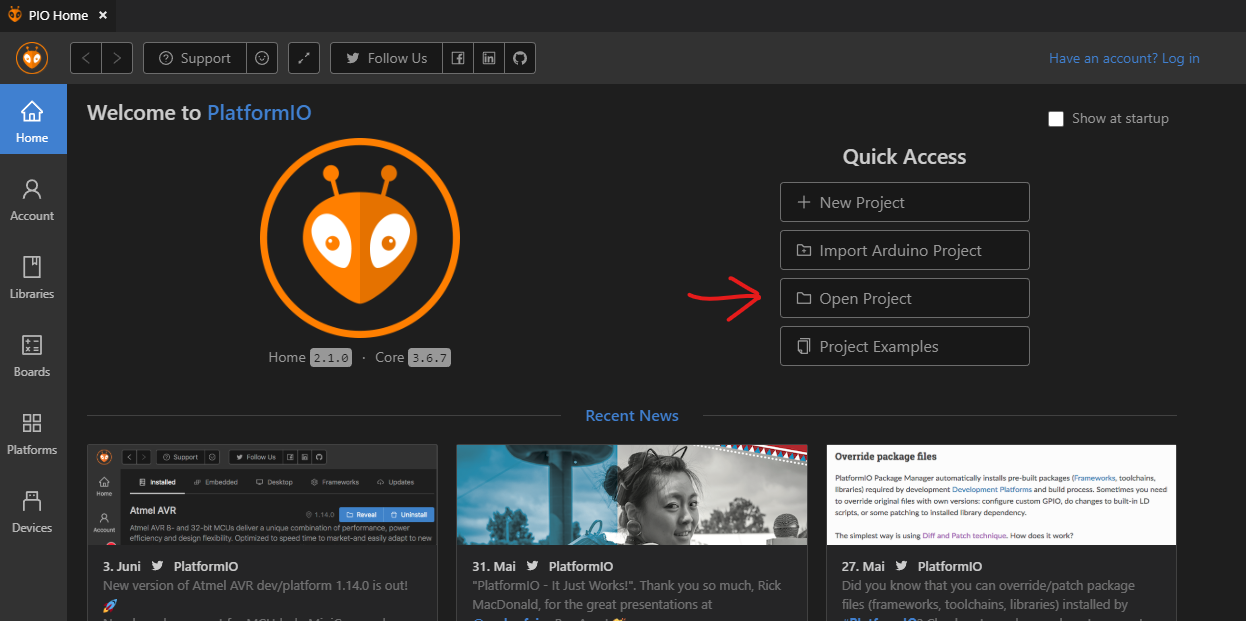
Task: Click Twitter icon on the 31. Mai post
Action: [532, 566]
